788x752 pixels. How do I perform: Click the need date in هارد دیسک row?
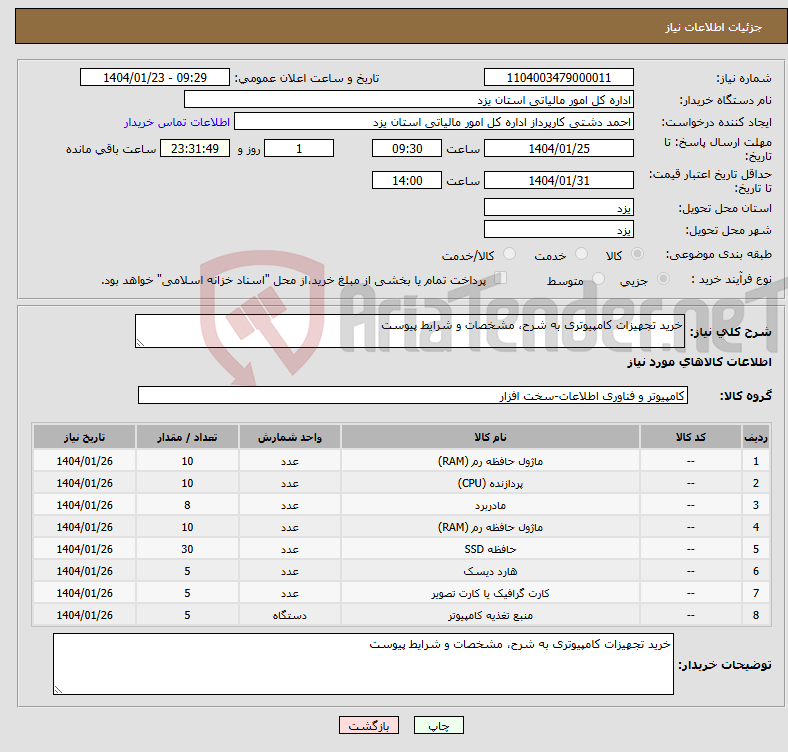click(84, 571)
